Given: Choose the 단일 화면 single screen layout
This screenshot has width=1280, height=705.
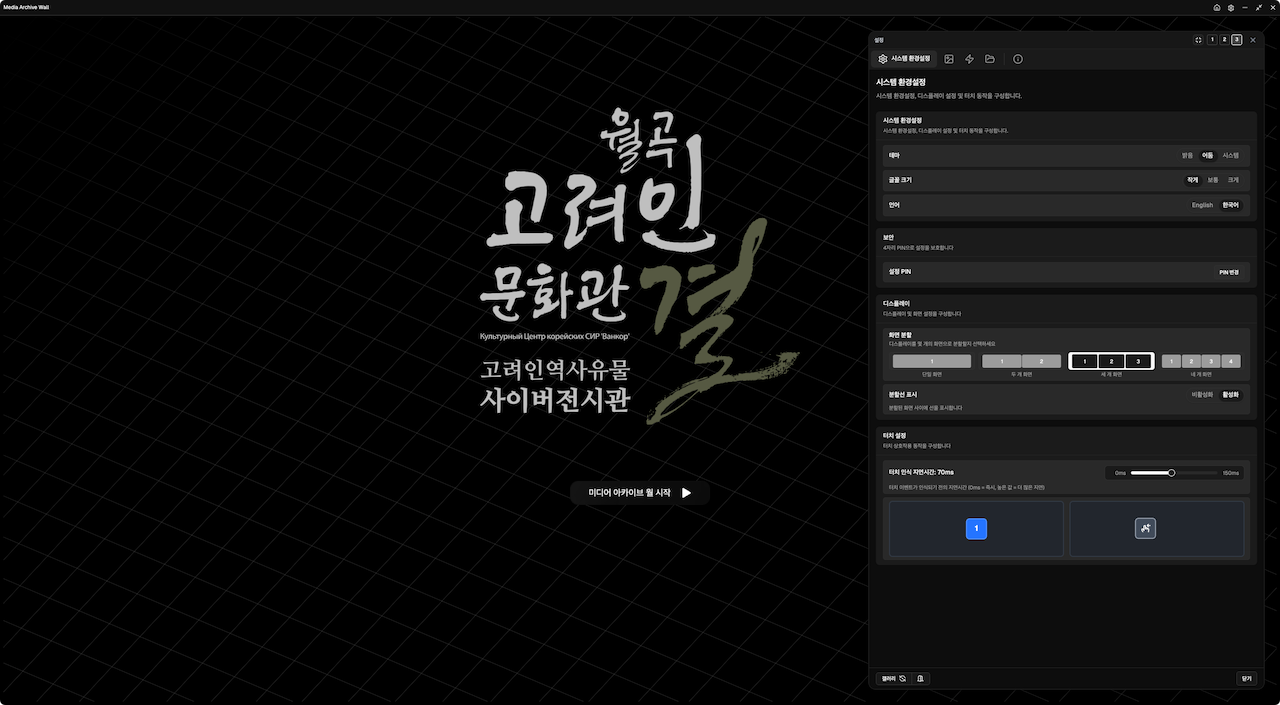Looking at the screenshot, I should coord(931,362).
